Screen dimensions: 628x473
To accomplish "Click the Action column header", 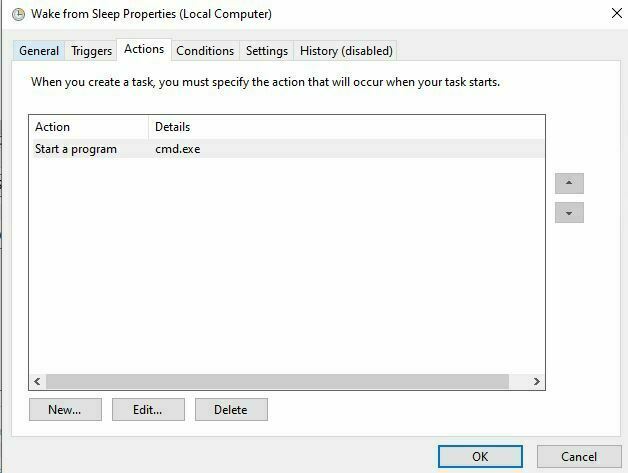I will coord(89,127).
